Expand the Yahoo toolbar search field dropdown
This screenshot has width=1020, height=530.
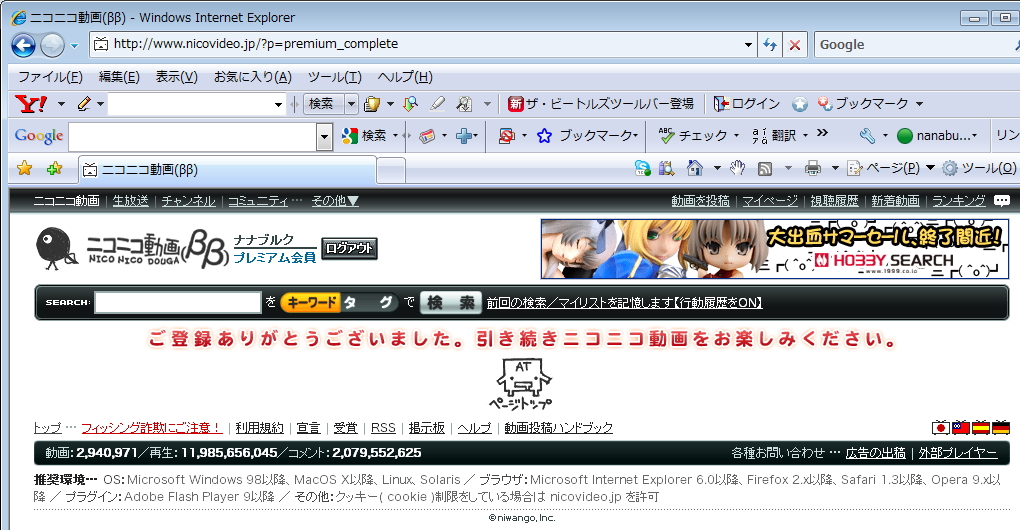click(278, 104)
